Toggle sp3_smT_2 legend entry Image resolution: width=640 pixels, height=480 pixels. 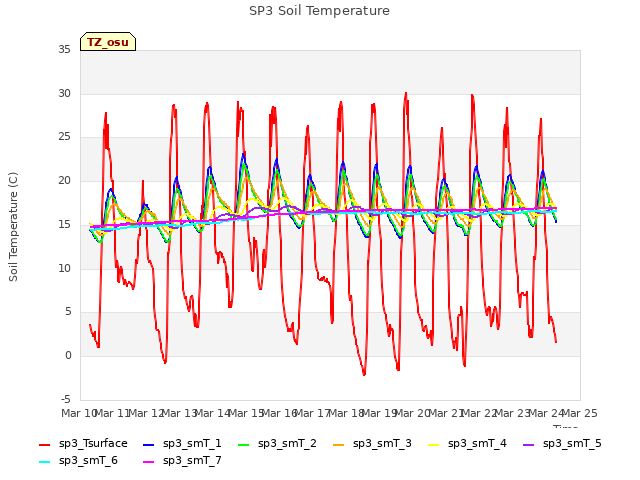(x=277, y=444)
